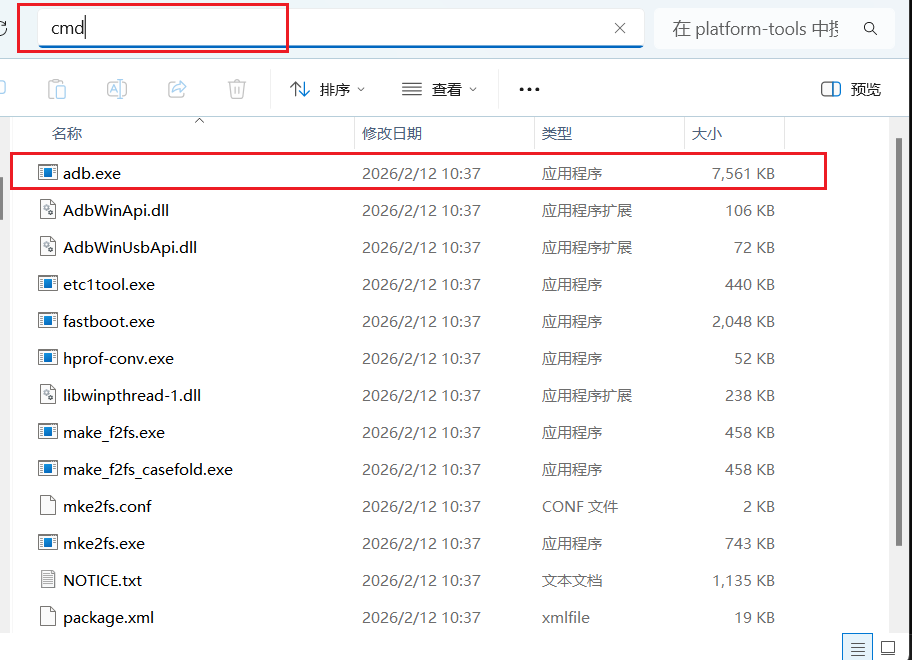Click the make_f2fs.exe file name

click(114, 433)
